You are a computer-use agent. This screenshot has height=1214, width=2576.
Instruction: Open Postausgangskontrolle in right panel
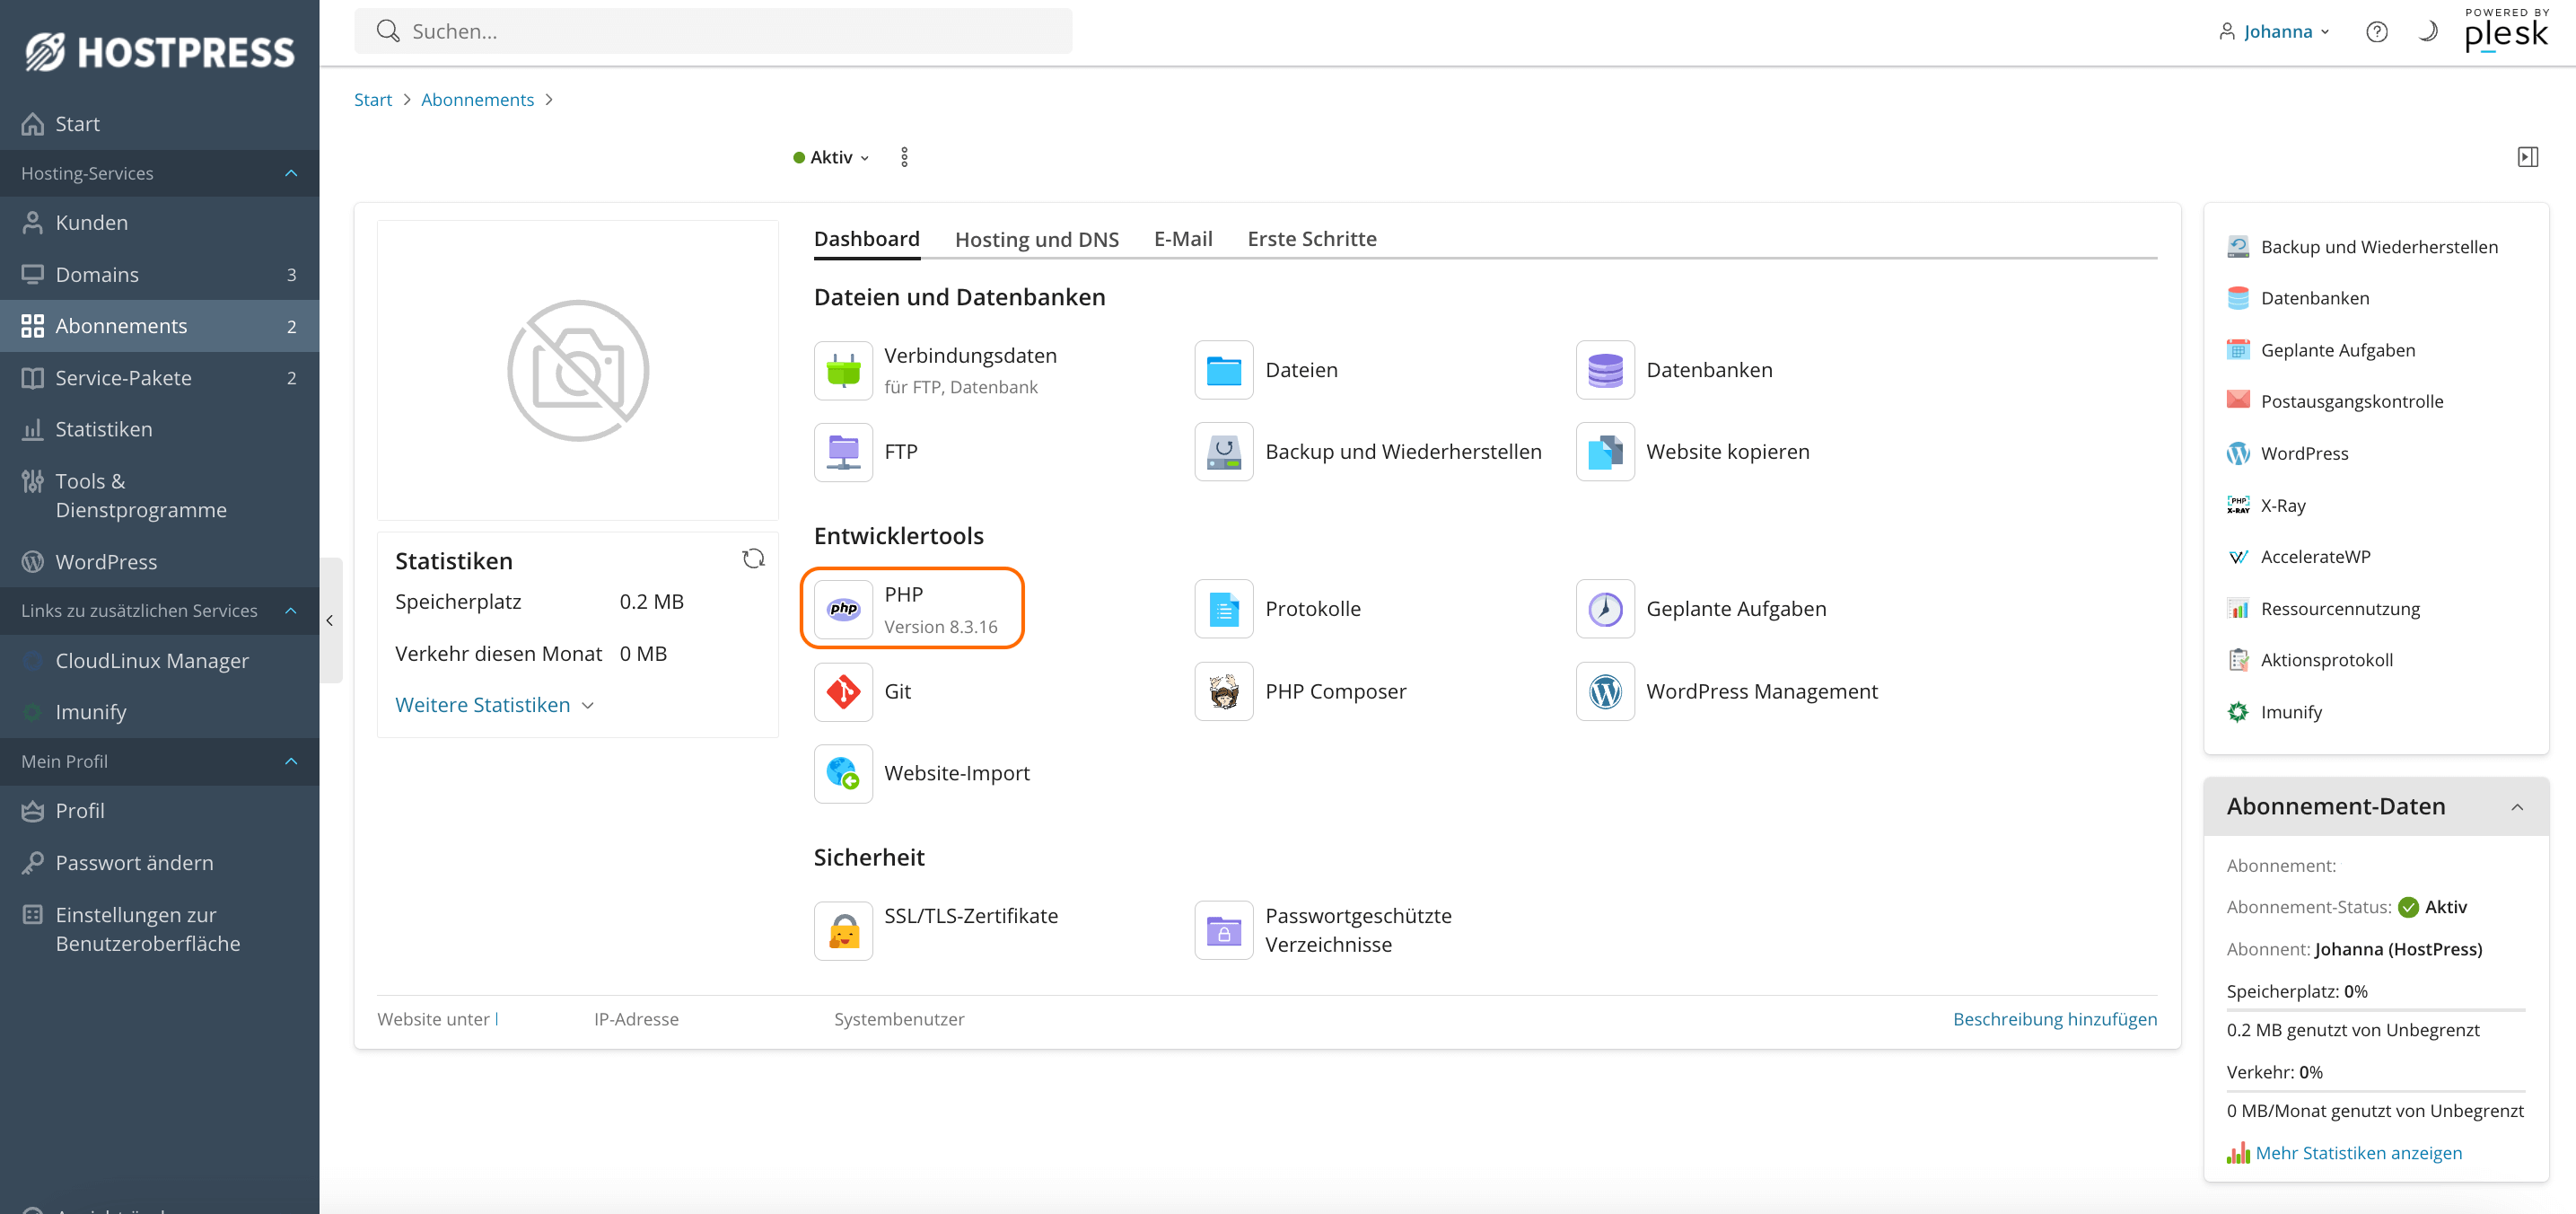[x=2335, y=401]
